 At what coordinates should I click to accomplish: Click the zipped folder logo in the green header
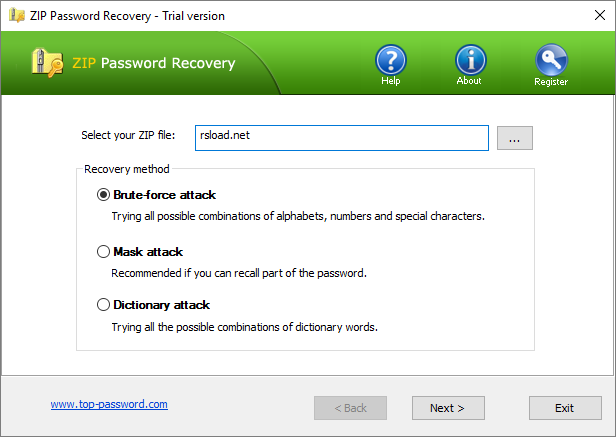(47, 63)
